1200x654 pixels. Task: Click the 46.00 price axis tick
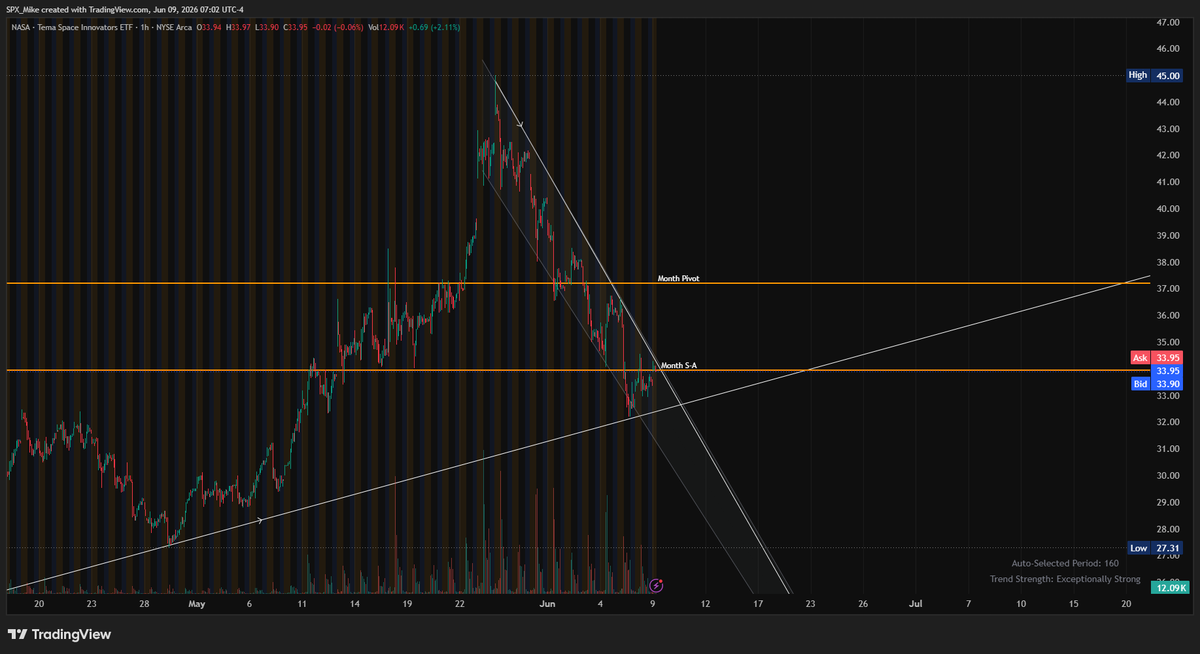click(x=1168, y=49)
